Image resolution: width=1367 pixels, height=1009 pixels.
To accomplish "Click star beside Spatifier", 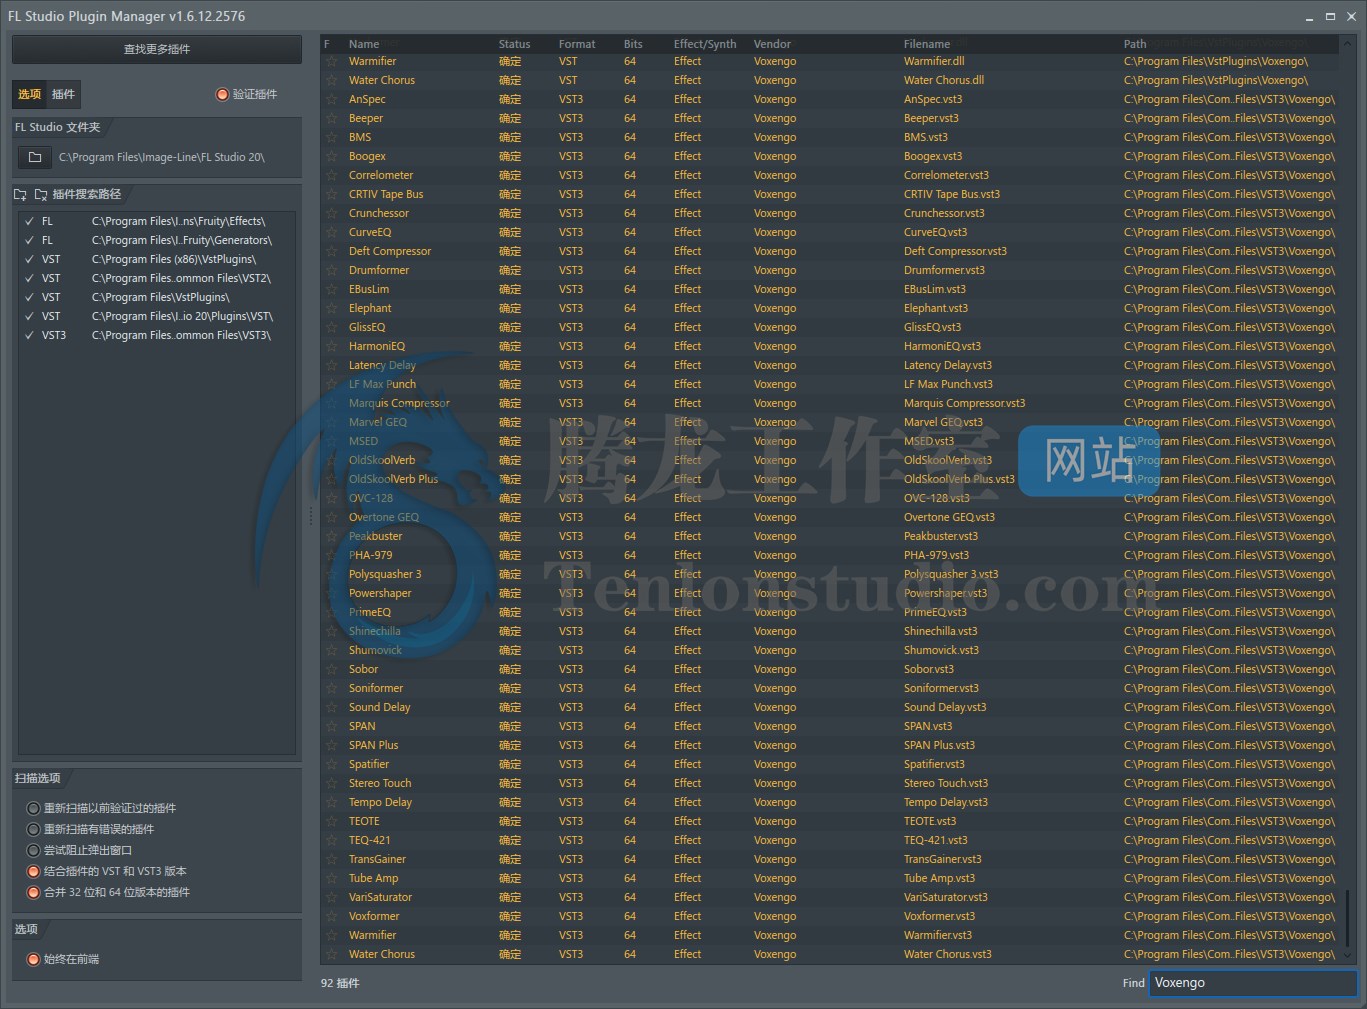I will tap(331, 764).
